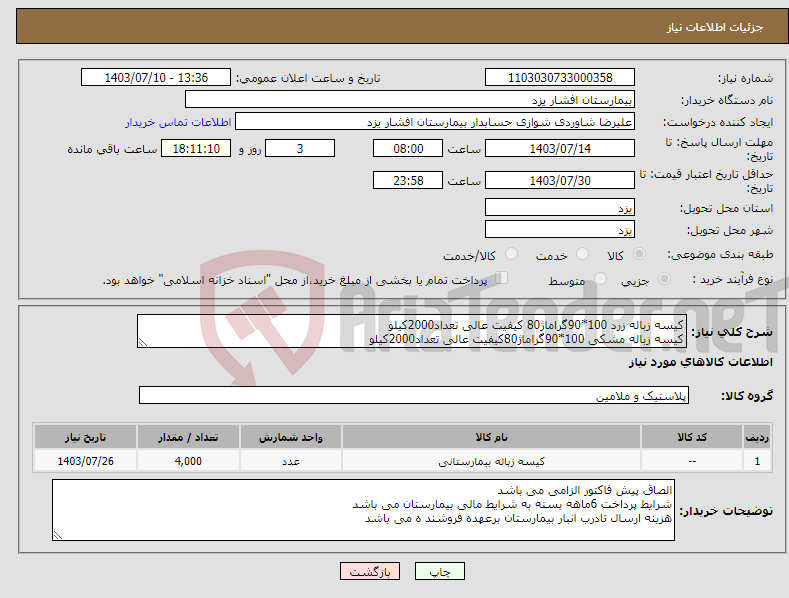Select the کالا radio button
789x598 pixels.
[639, 254]
